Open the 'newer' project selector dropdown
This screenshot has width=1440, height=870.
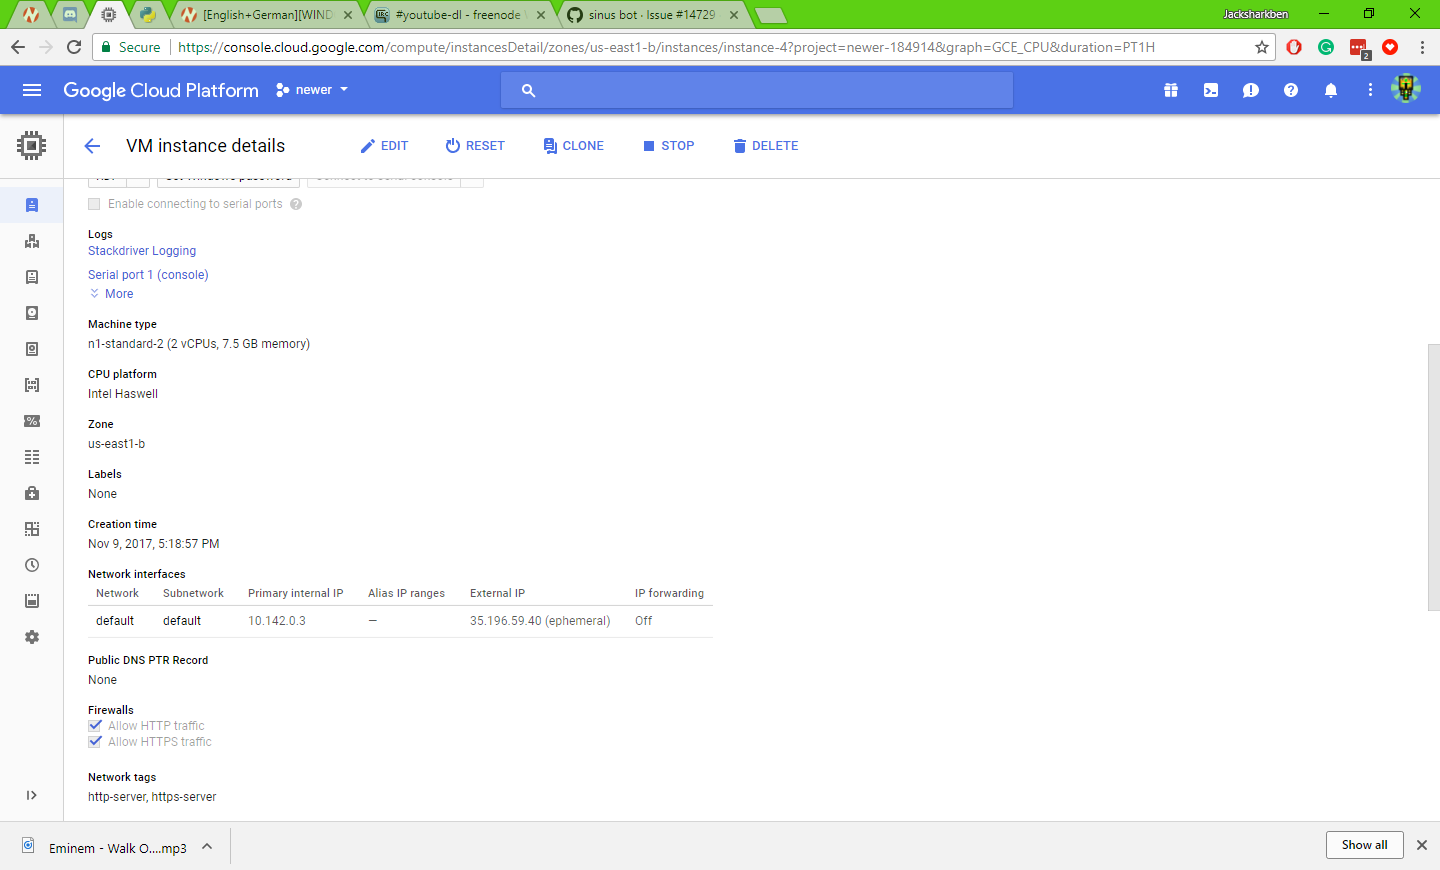click(x=312, y=90)
